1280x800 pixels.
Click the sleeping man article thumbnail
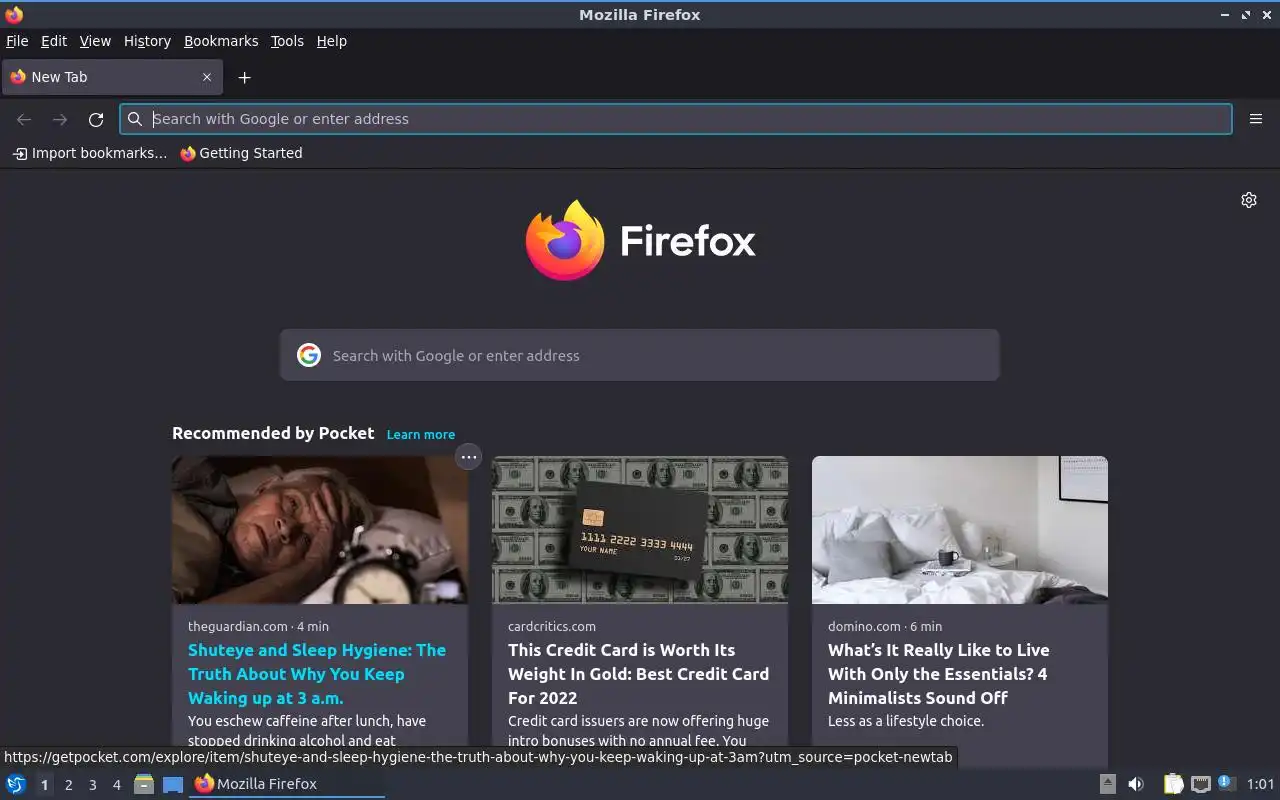coord(320,530)
